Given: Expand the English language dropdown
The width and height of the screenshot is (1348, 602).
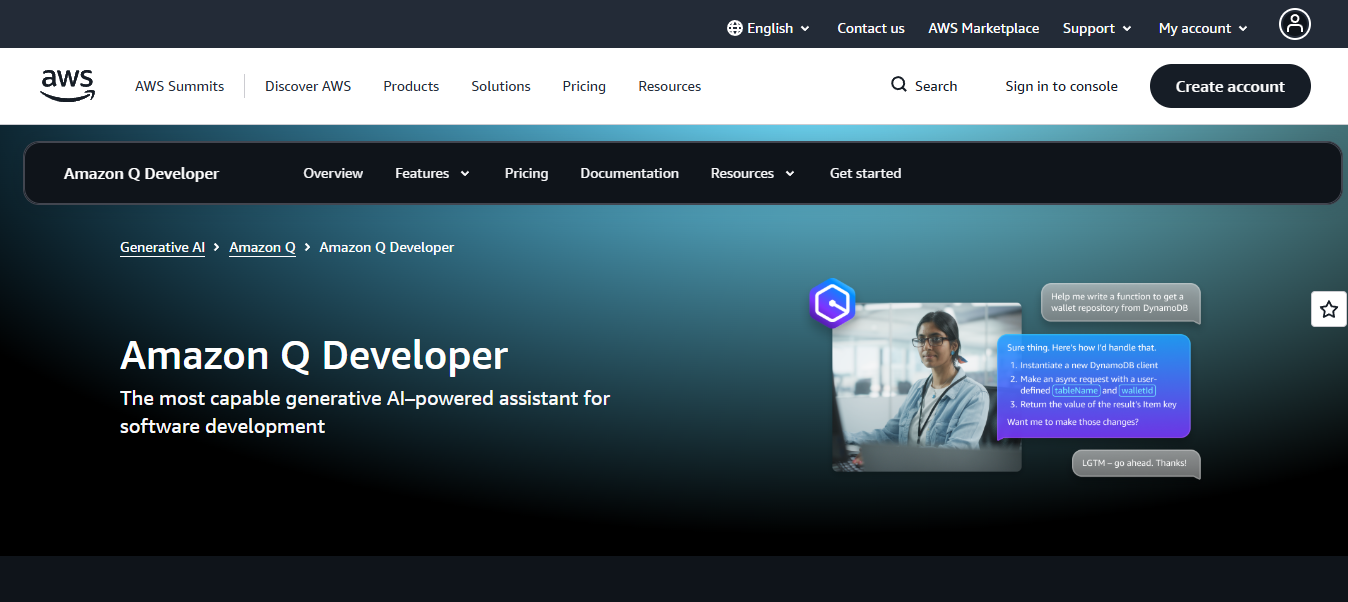Looking at the screenshot, I should (769, 28).
